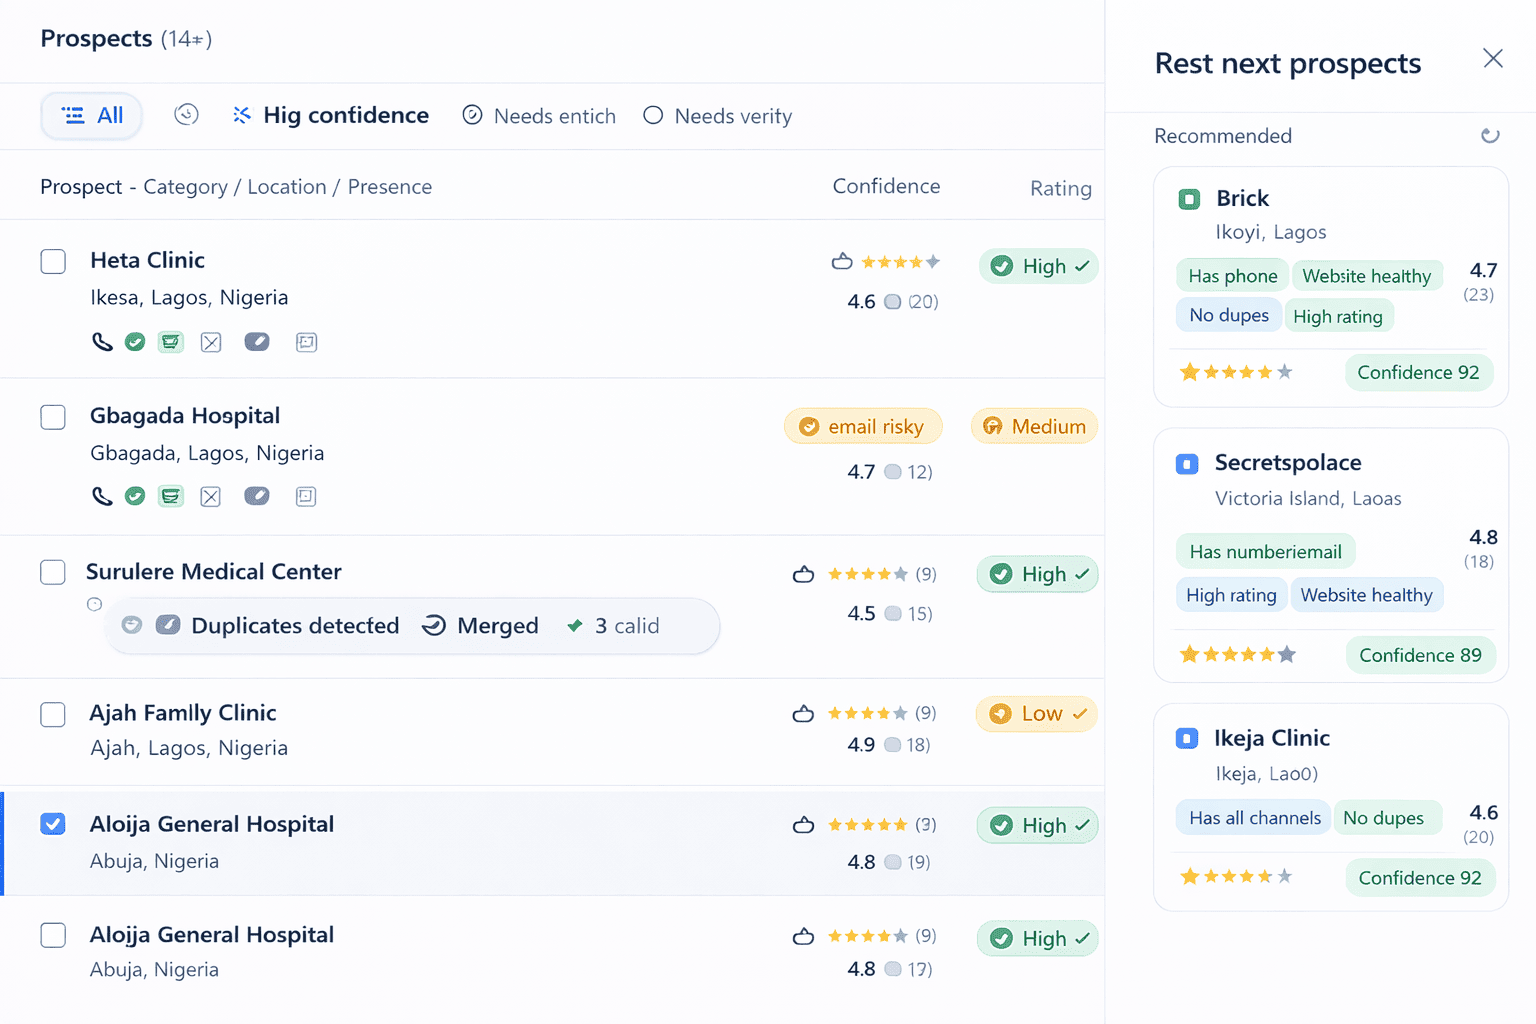
Task: Click the clock history icon in the filter bar
Action: (186, 115)
